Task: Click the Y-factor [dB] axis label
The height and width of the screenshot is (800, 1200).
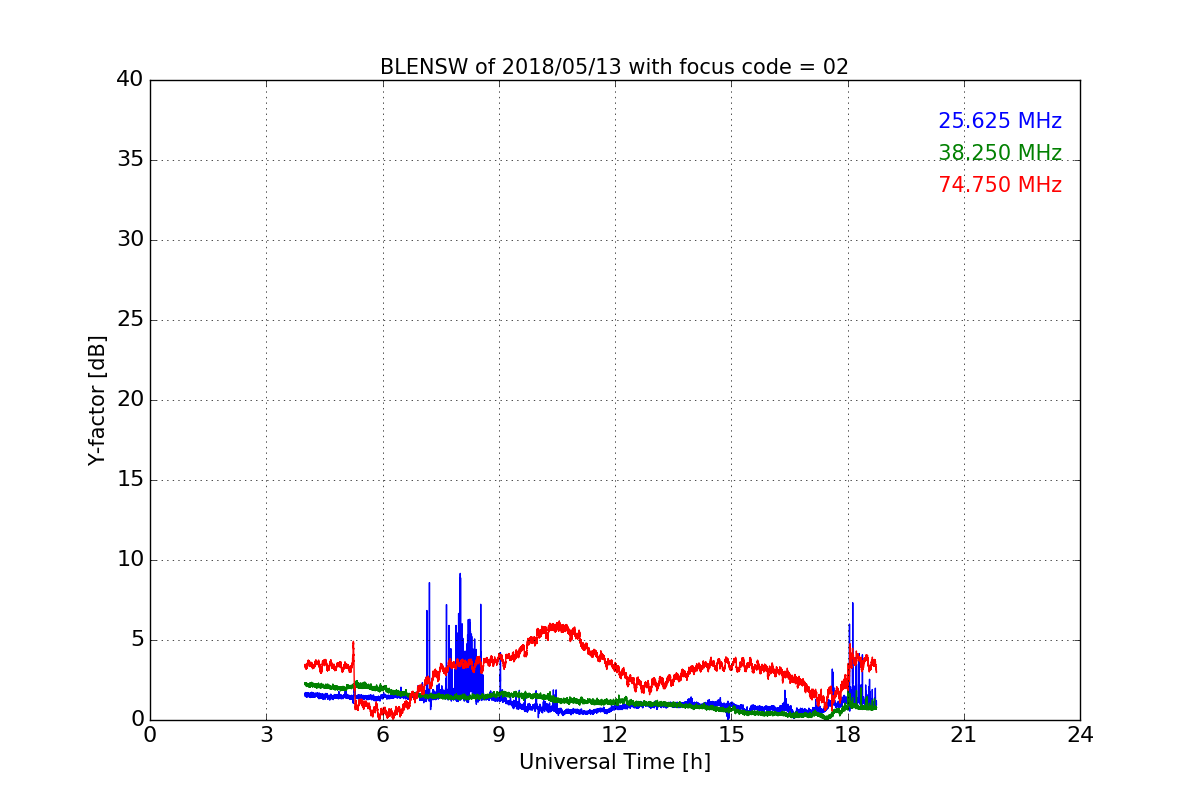Action: pyautogui.click(x=97, y=400)
